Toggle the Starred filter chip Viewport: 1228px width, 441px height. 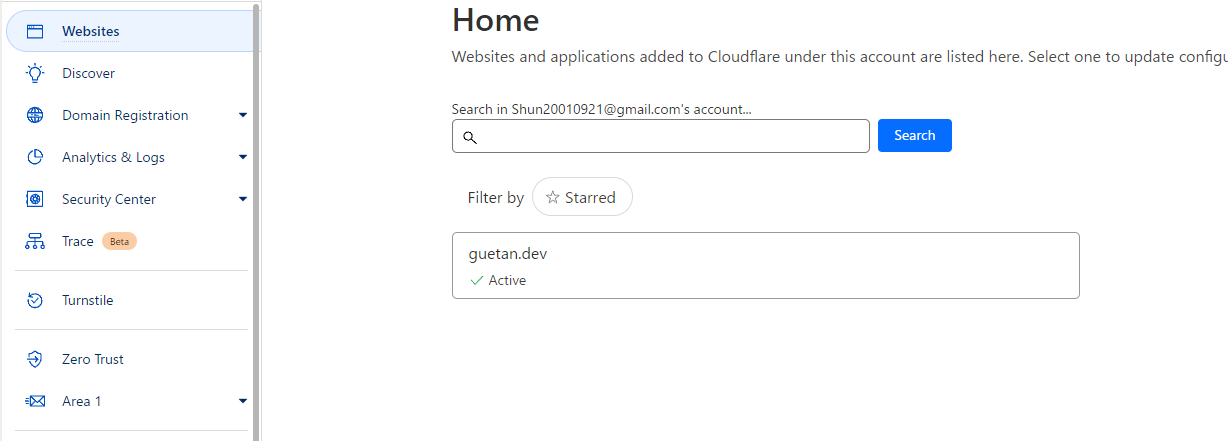coord(582,197)
